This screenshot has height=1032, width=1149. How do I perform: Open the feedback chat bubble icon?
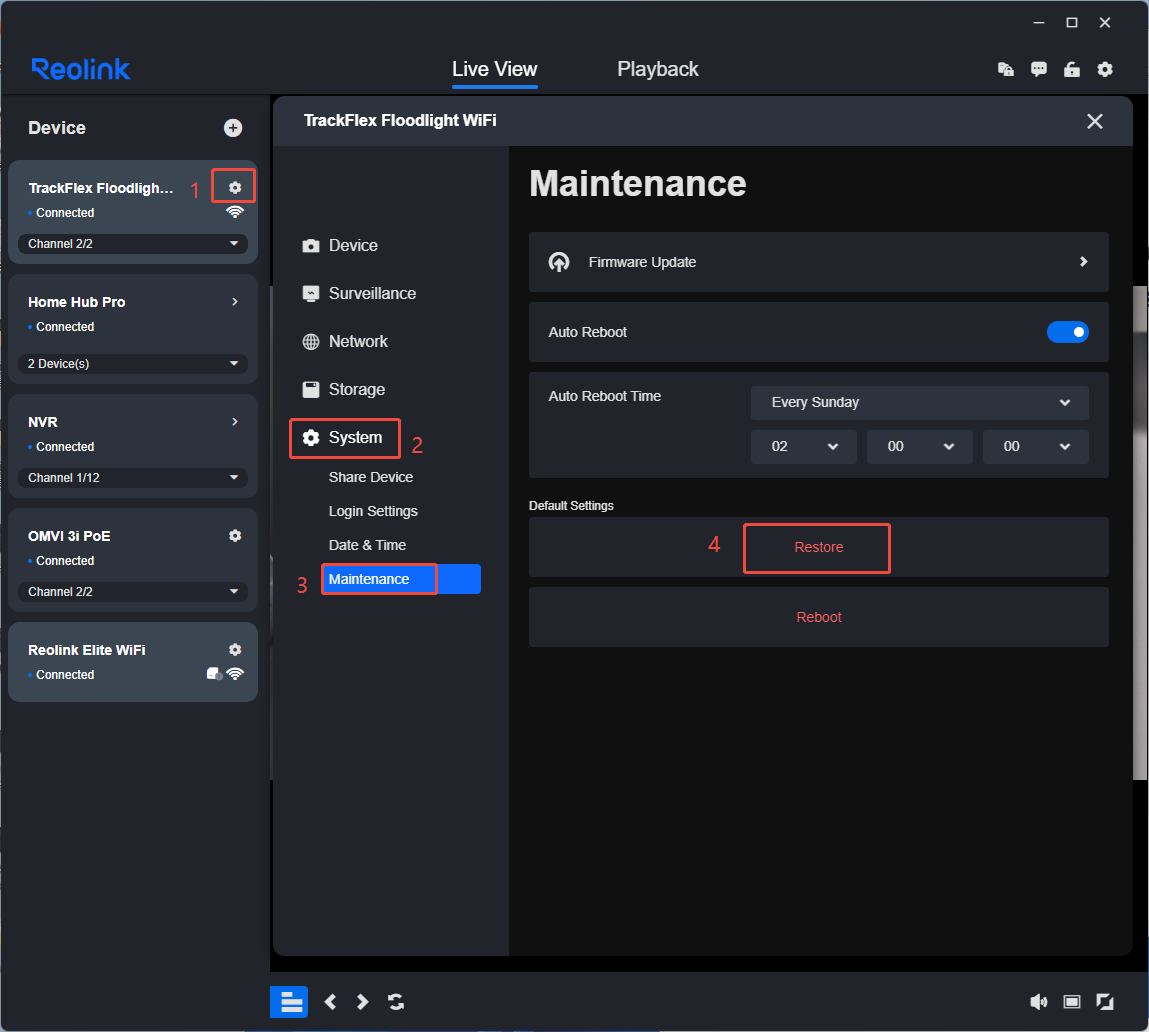coord(1038,70)
